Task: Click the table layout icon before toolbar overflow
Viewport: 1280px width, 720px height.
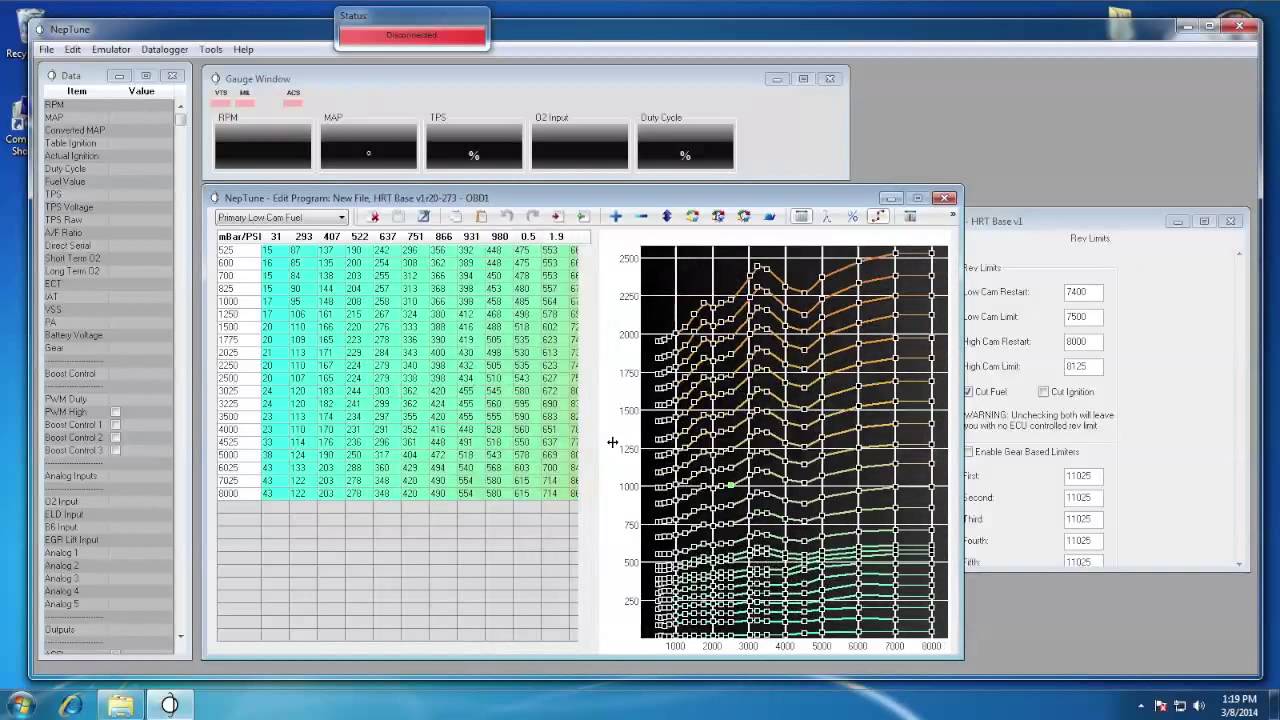Action: coord(910,216)
